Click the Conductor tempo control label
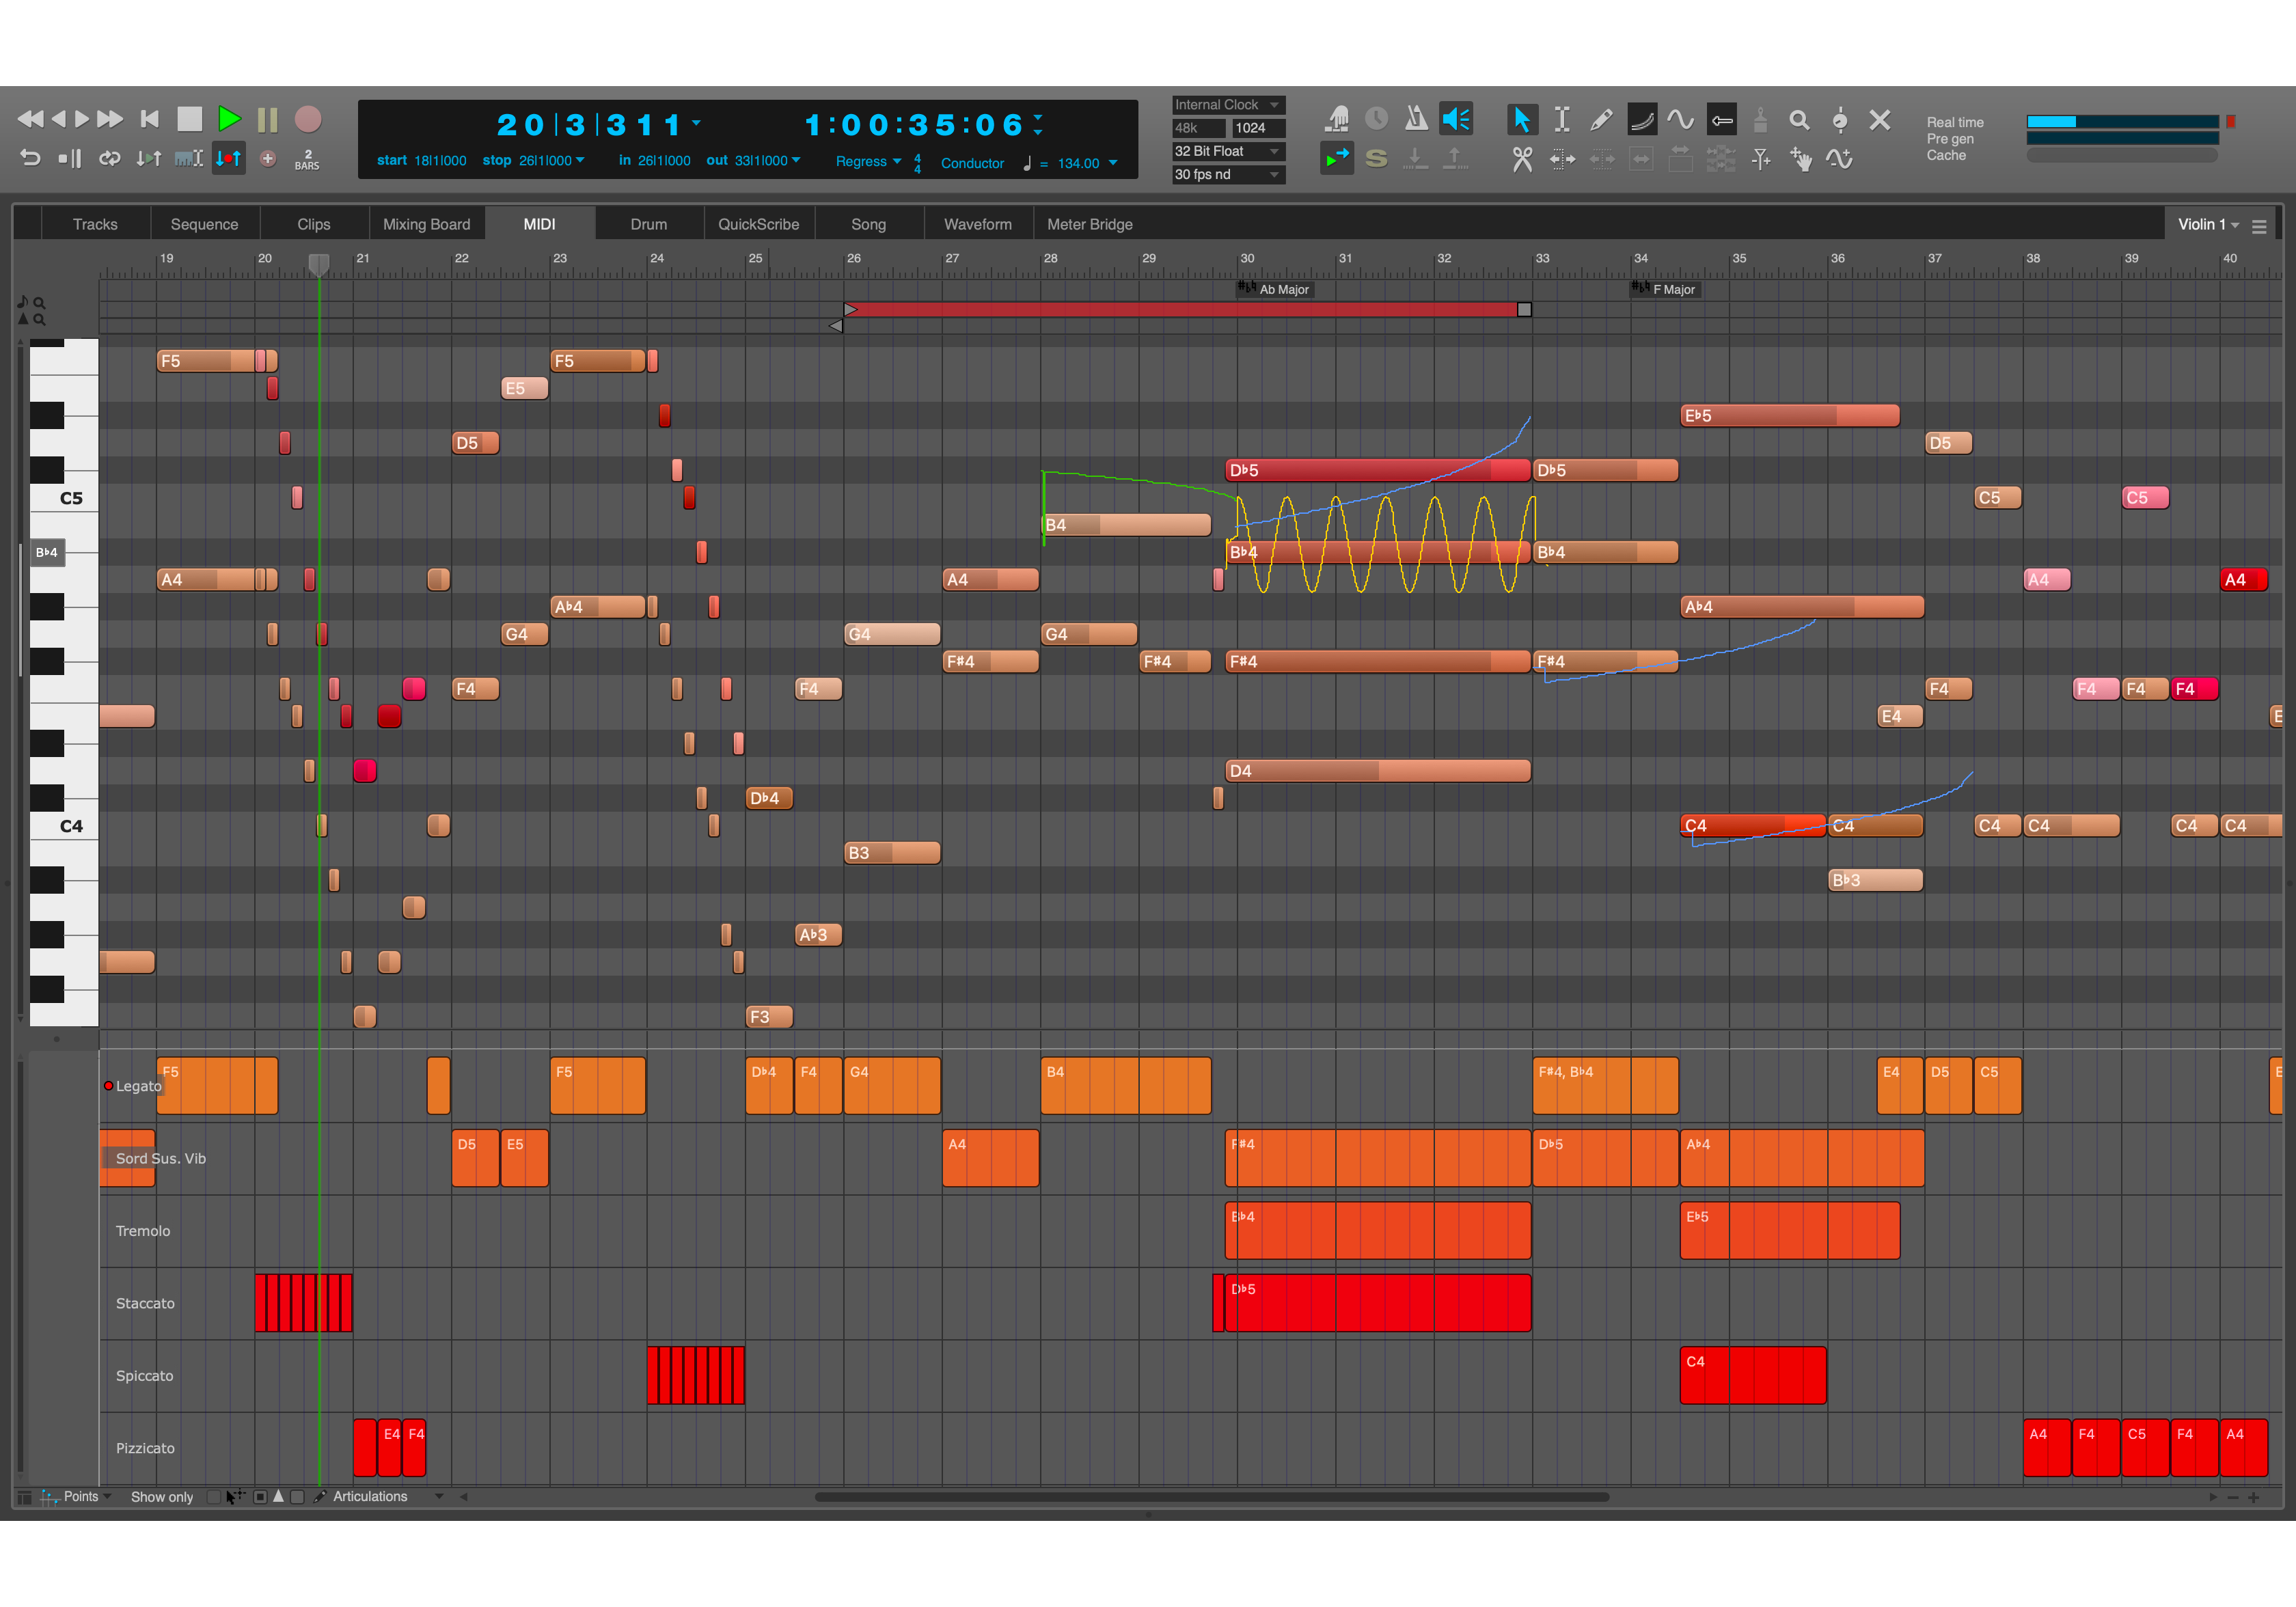Image resolution: width=2296 pixels, height=1607 pixels. click(972, 163)
